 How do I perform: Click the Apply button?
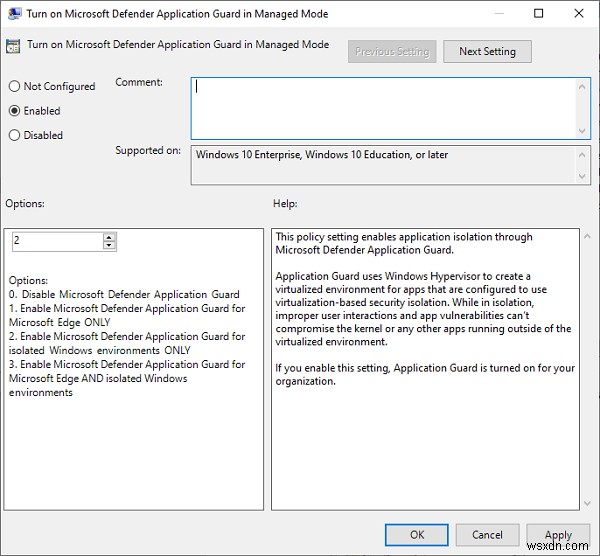[x=558, y=535]
